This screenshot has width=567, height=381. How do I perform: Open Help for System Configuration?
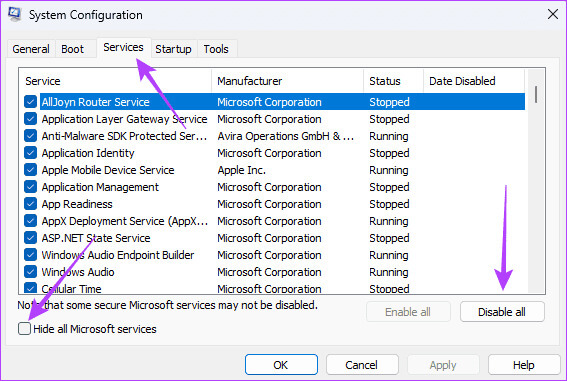pos(524,365)
